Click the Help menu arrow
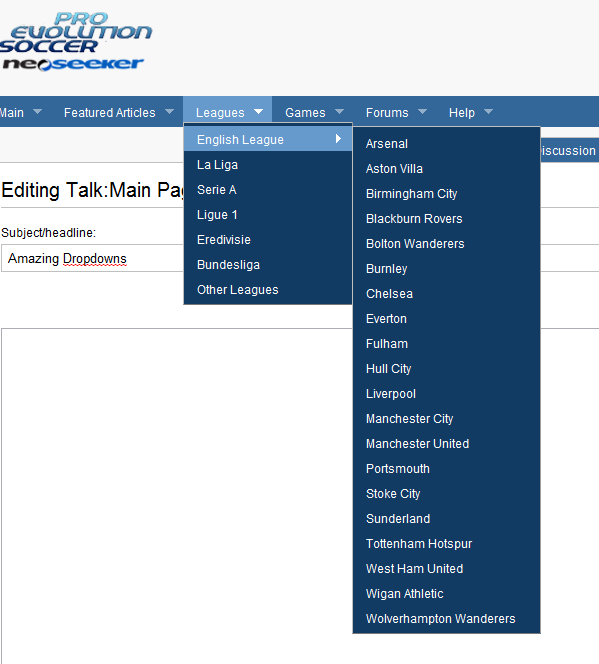This screenshot has width=599, height=664. point(488,111)
